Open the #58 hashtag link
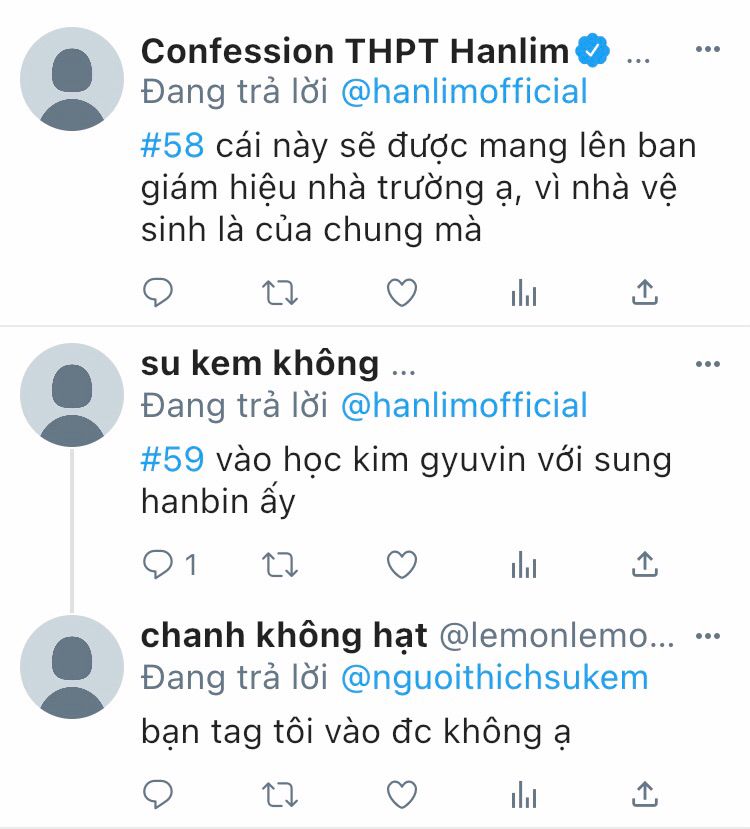This screenshot has height=829, width=750. (172, 145)
